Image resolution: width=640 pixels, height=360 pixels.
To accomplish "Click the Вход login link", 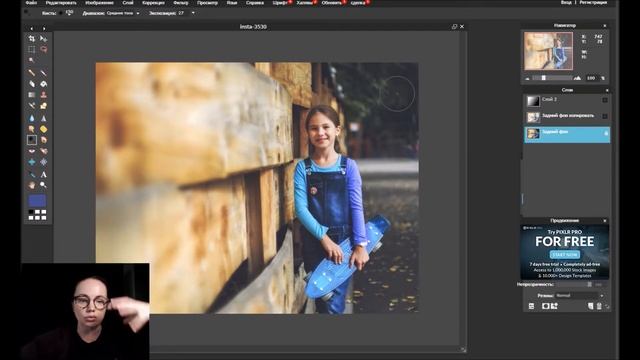I will tap(566, 2).
